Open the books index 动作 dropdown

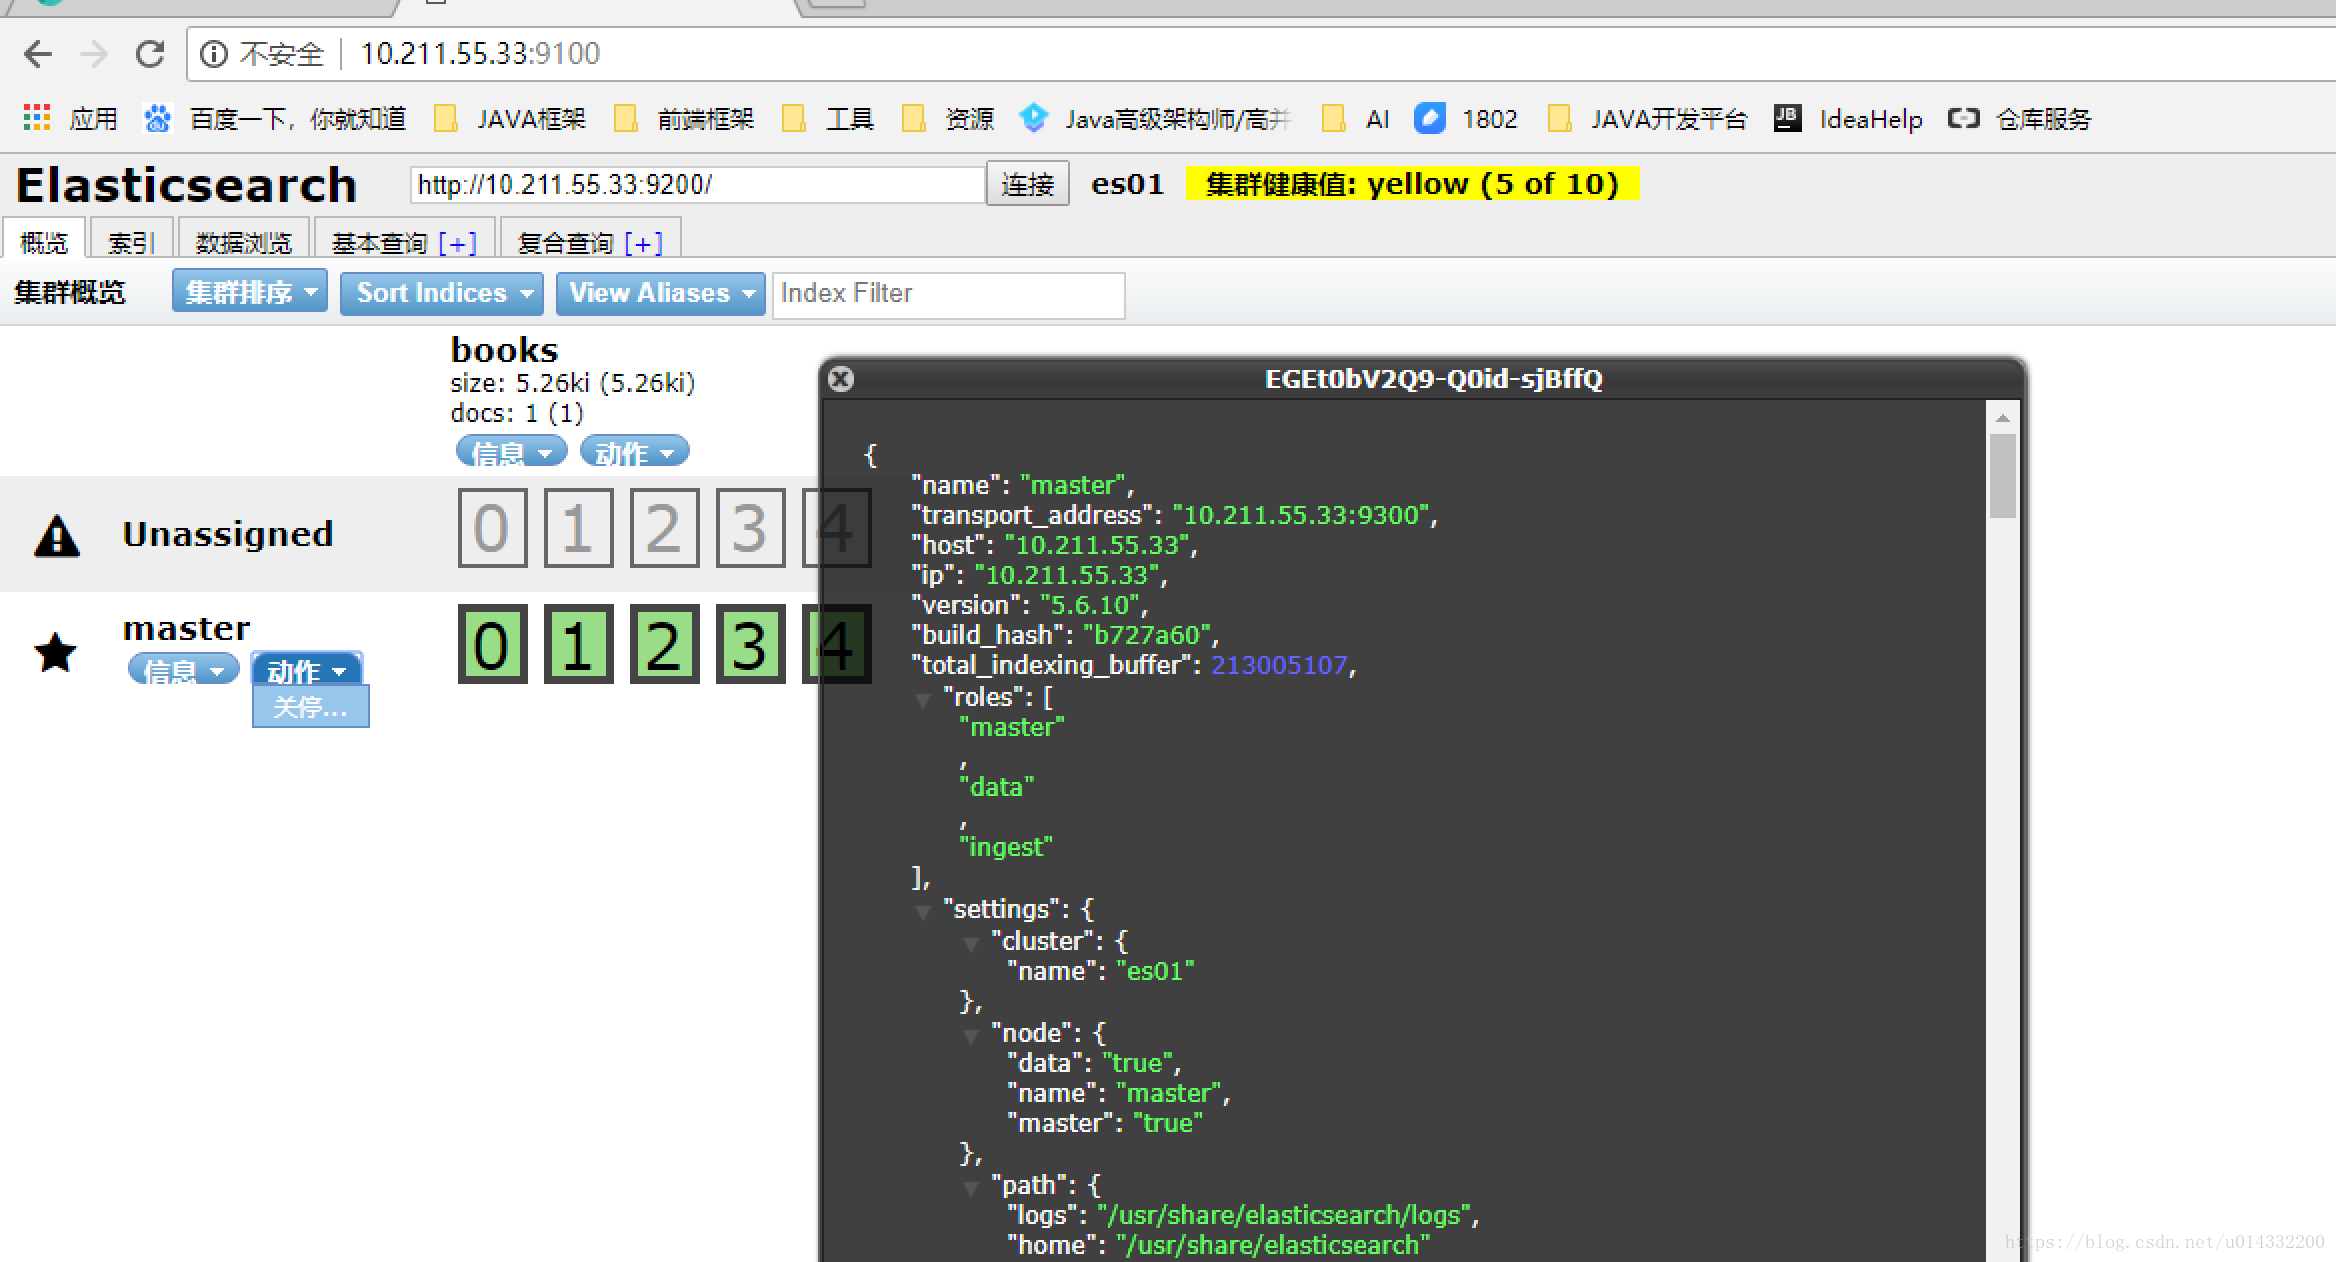tap(635, 452)
